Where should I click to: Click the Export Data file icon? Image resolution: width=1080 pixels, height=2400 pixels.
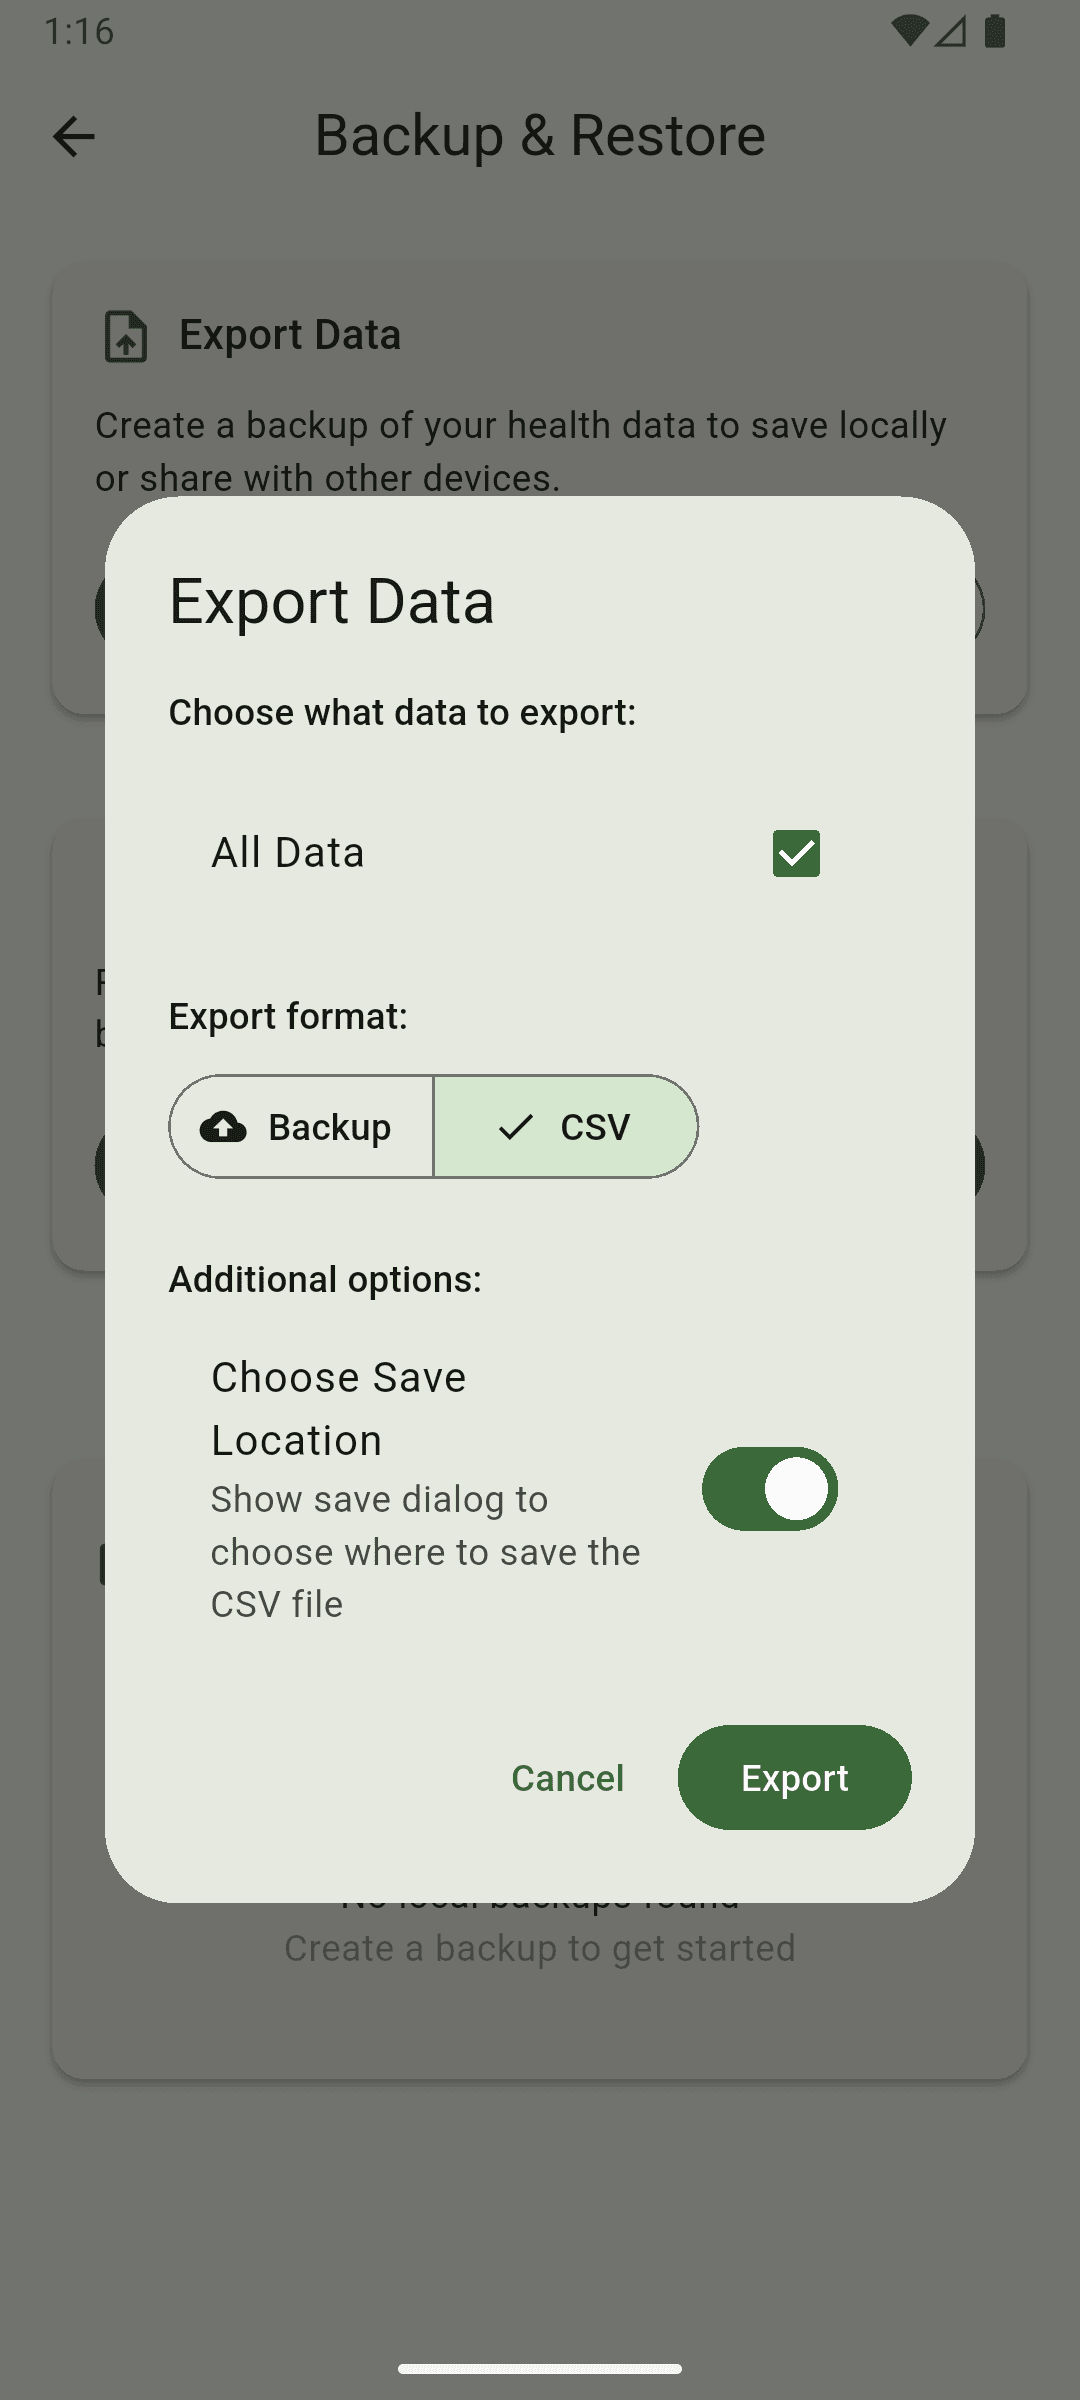(x=126, y=336)
